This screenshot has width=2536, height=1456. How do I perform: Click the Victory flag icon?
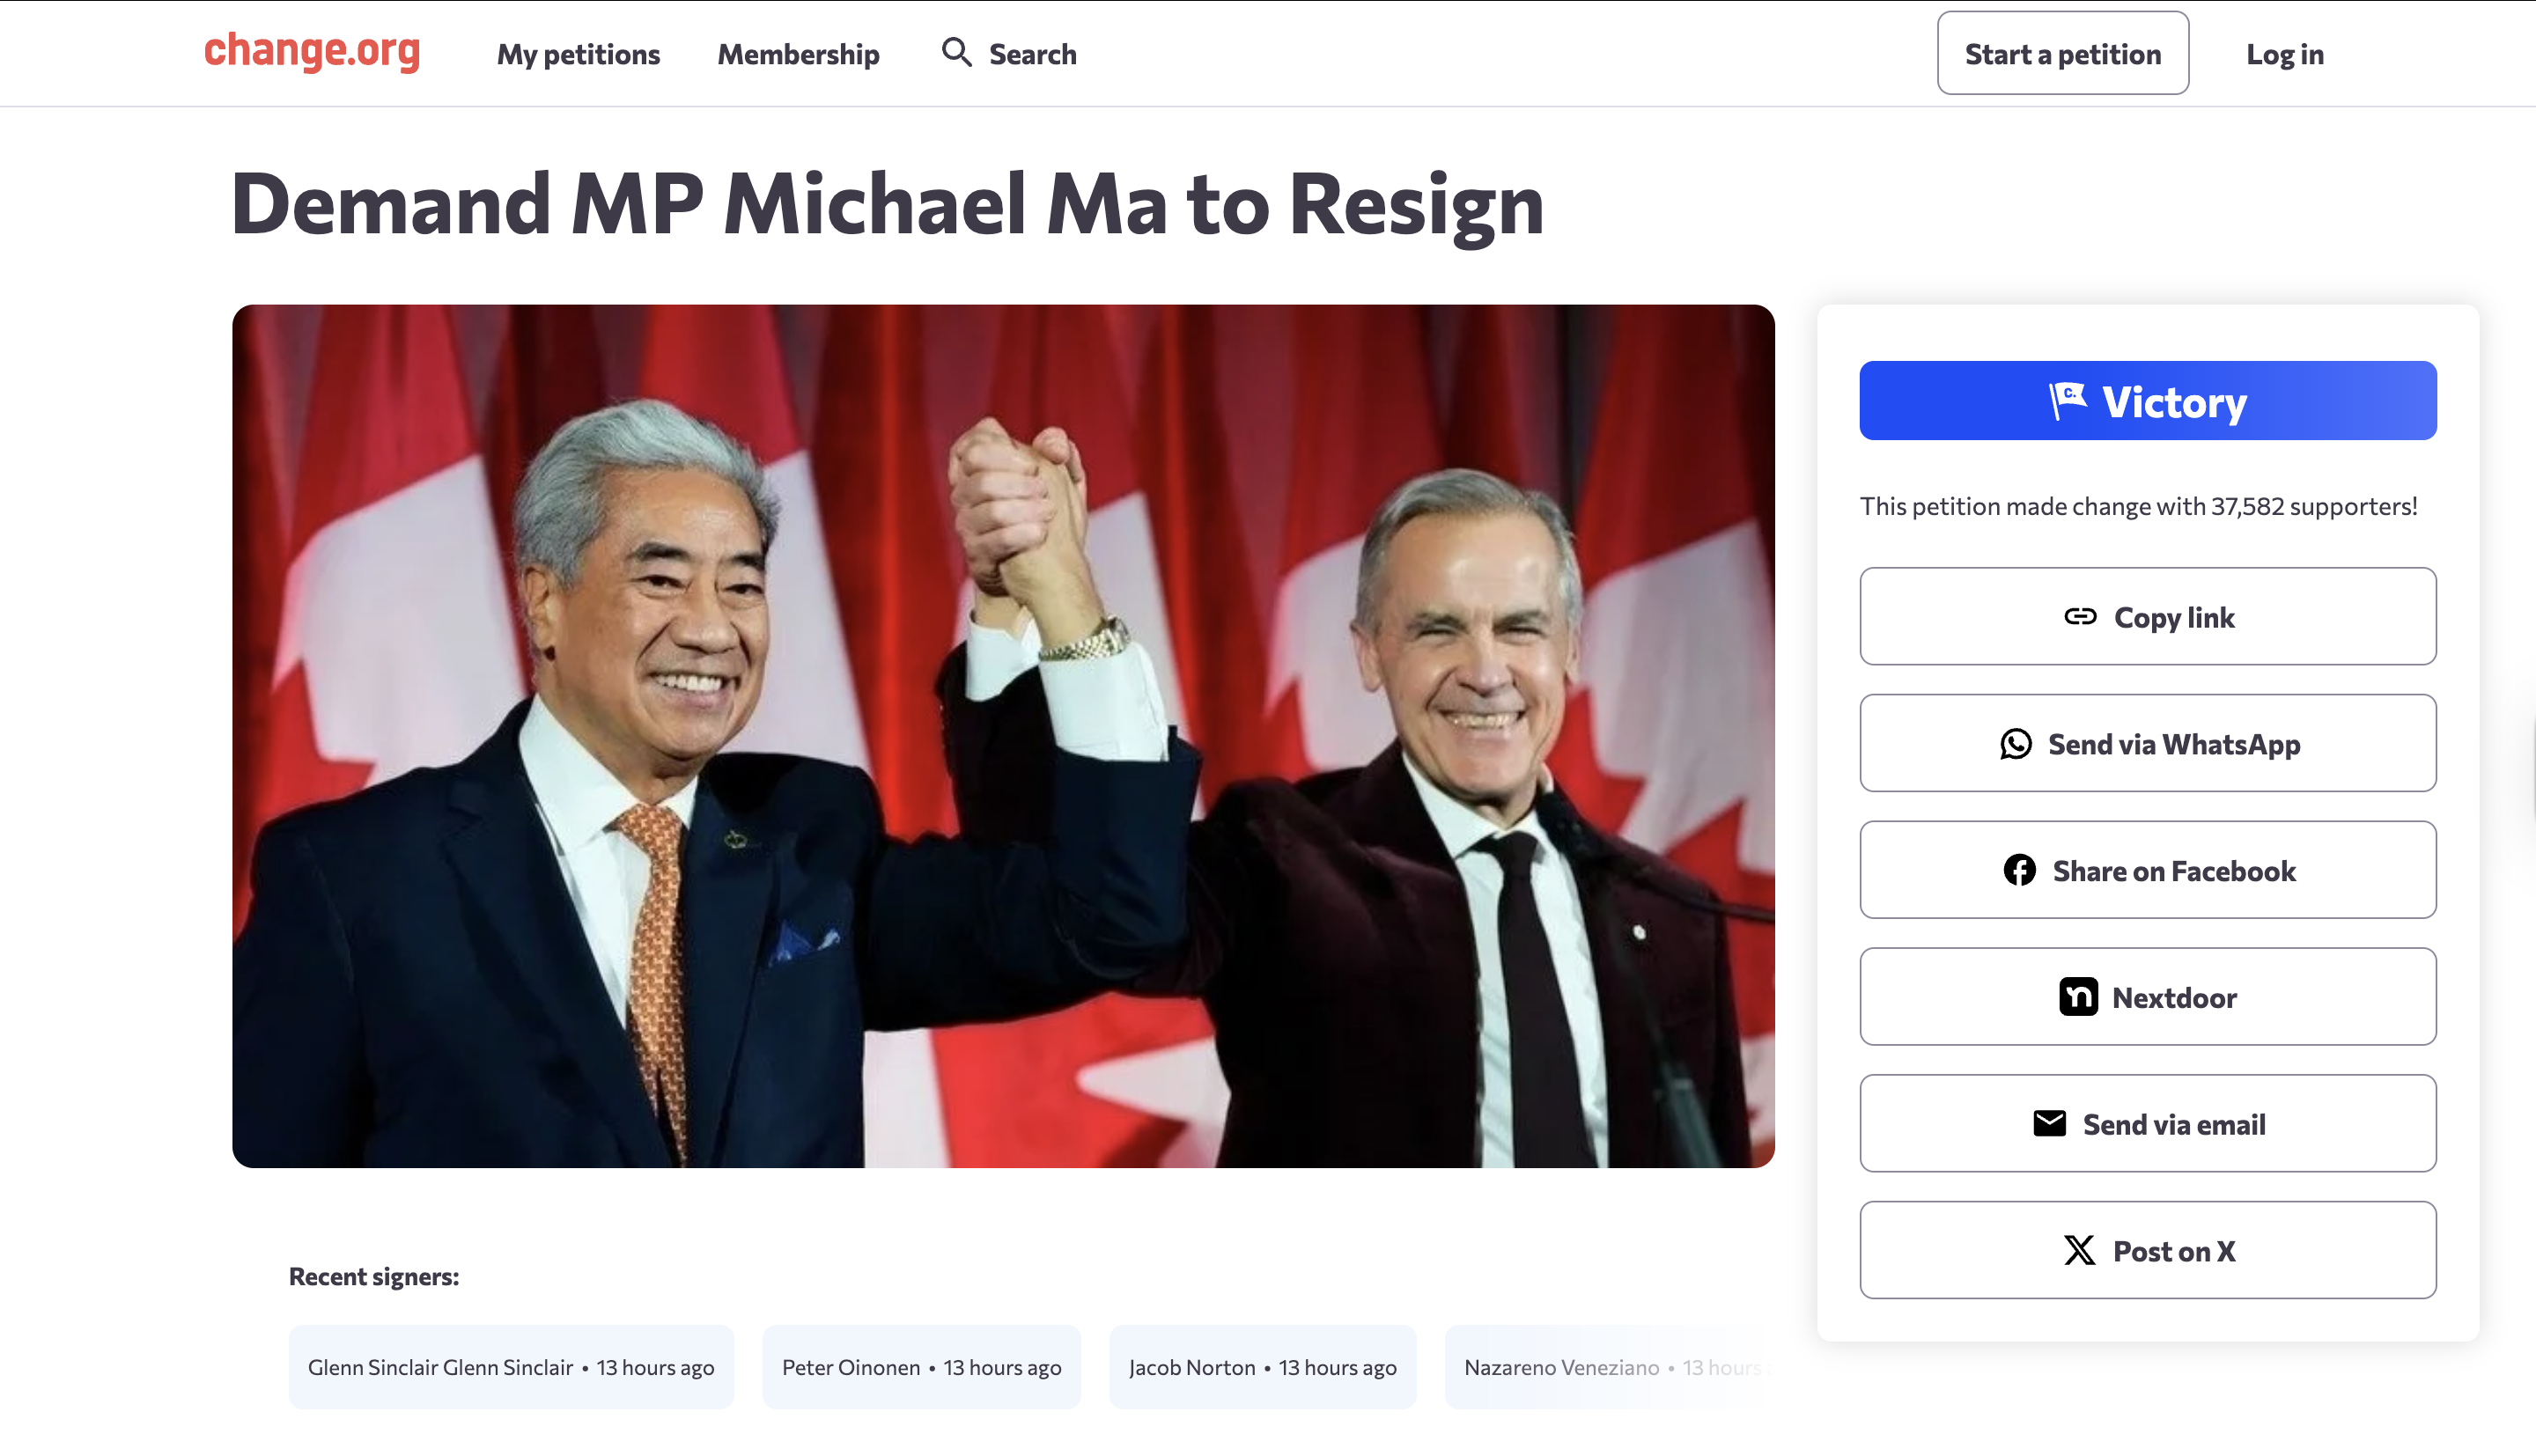tap(2067, 401)
